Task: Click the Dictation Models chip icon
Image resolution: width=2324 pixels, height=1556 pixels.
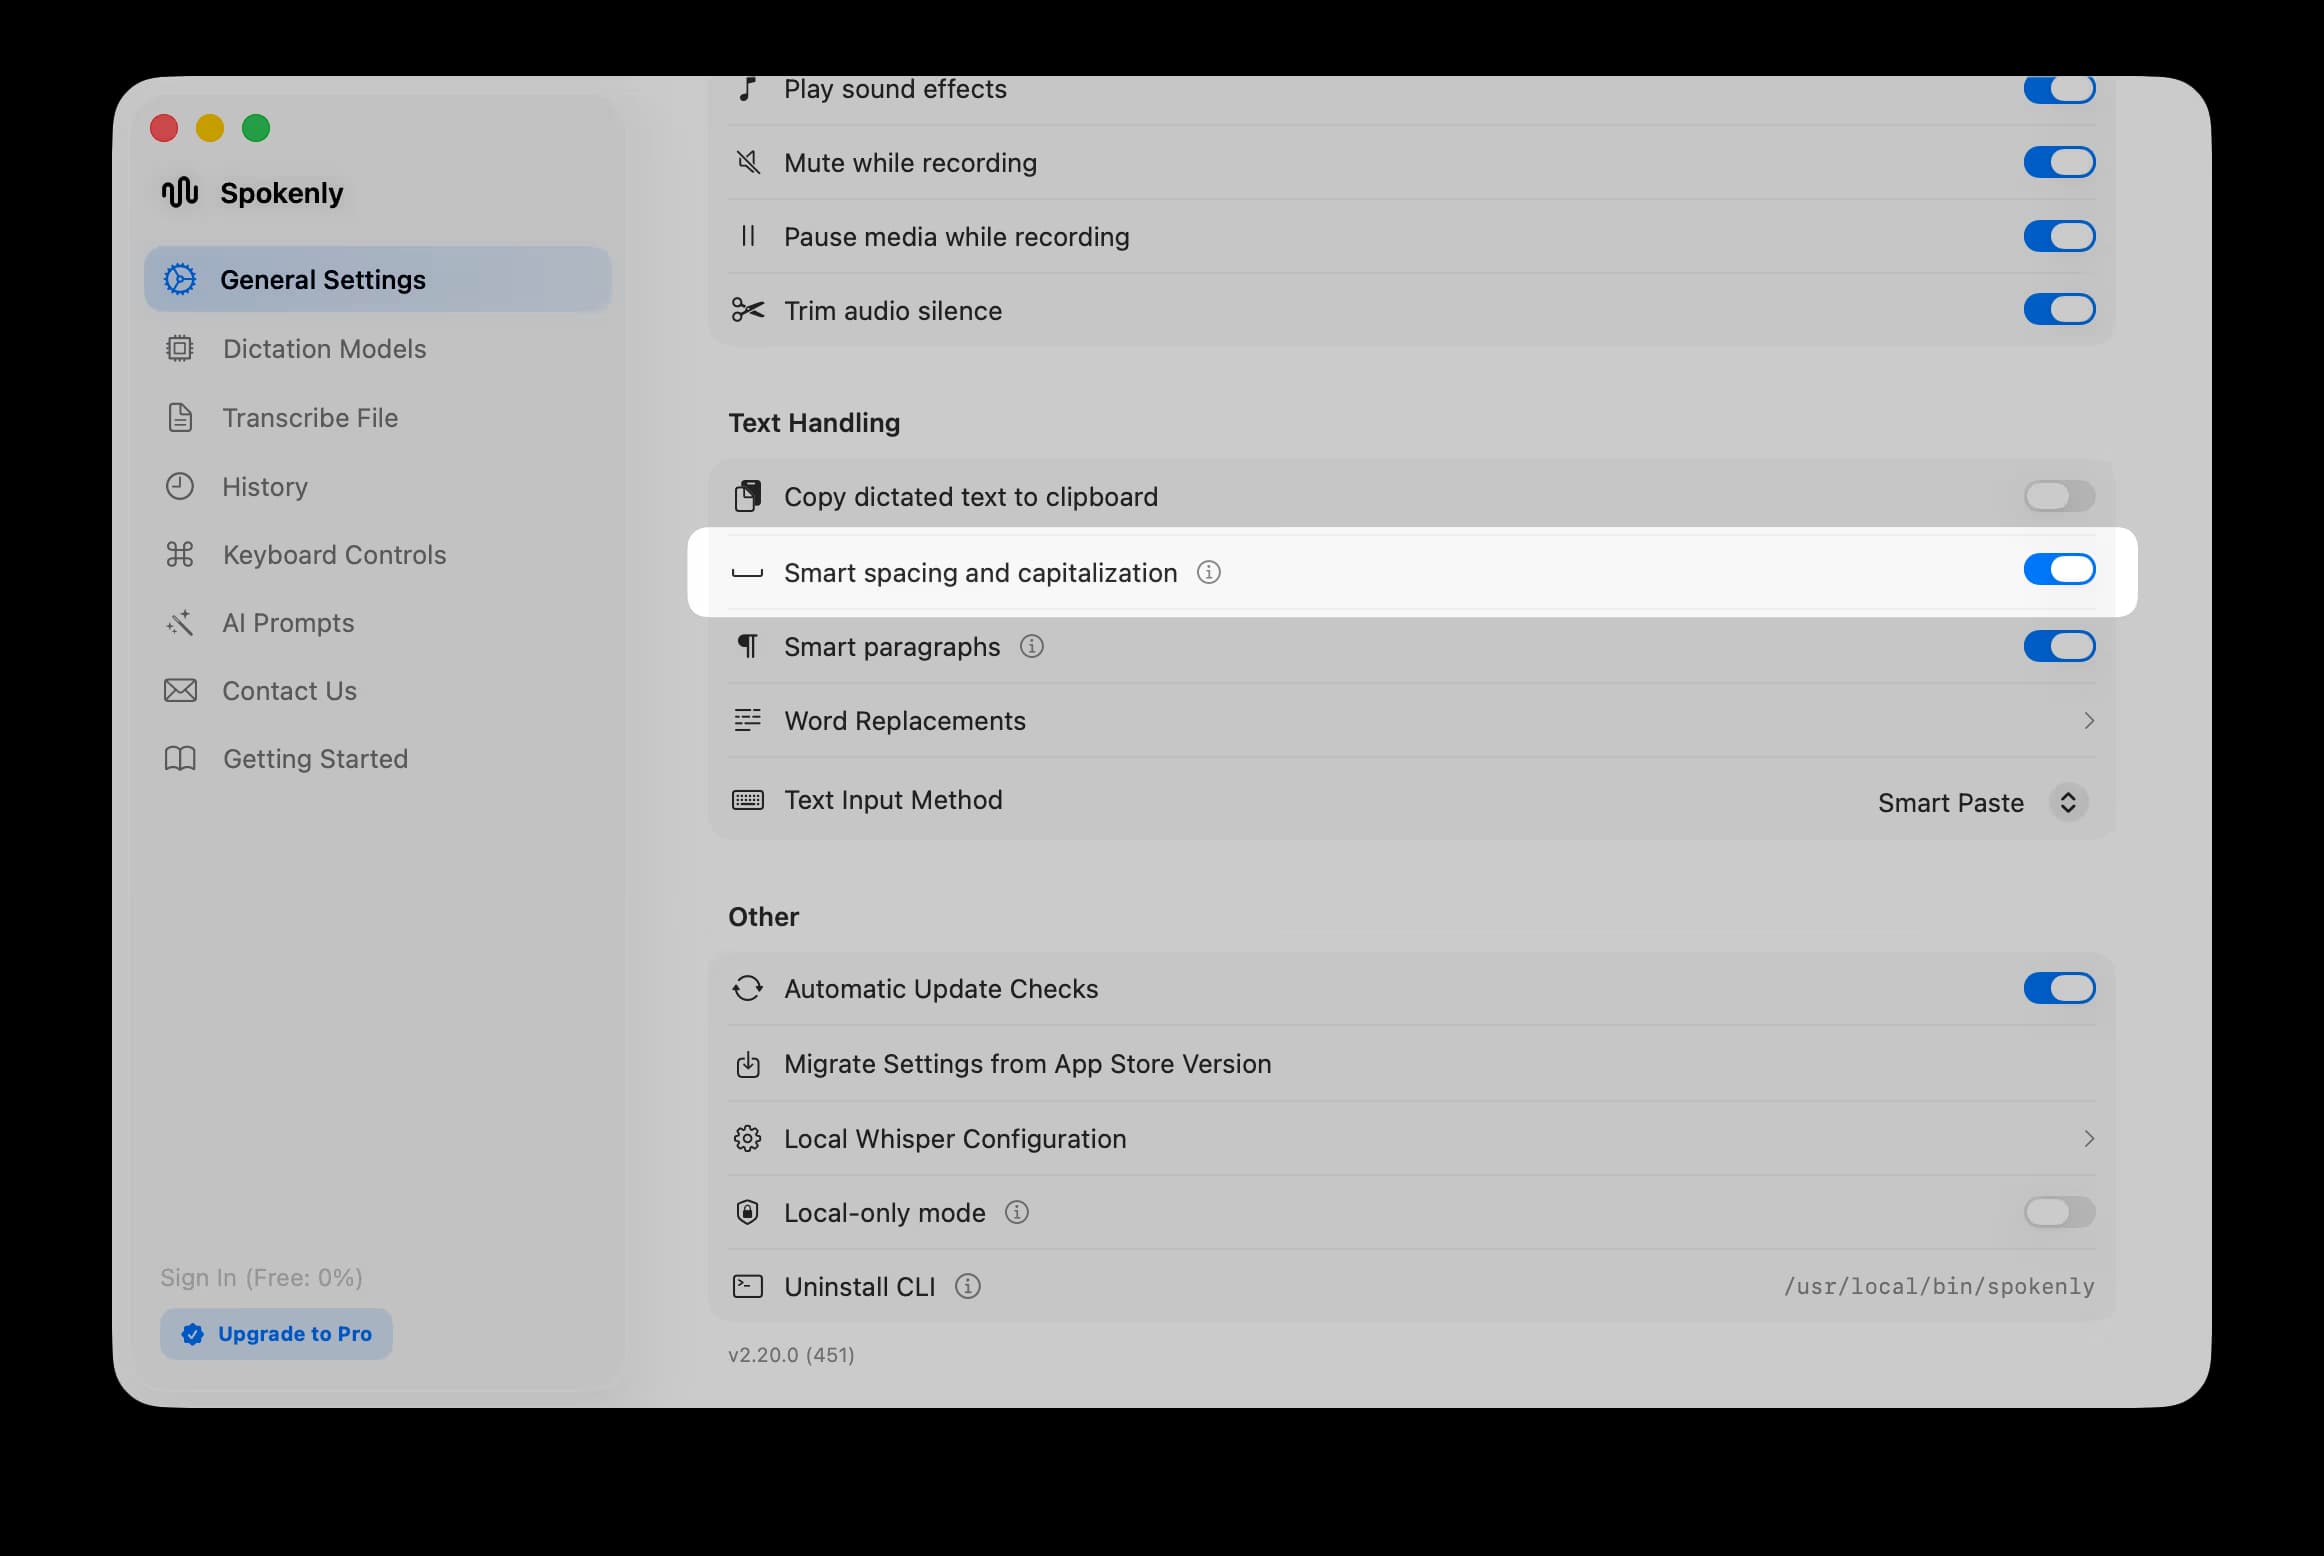Action: [180, 348]
